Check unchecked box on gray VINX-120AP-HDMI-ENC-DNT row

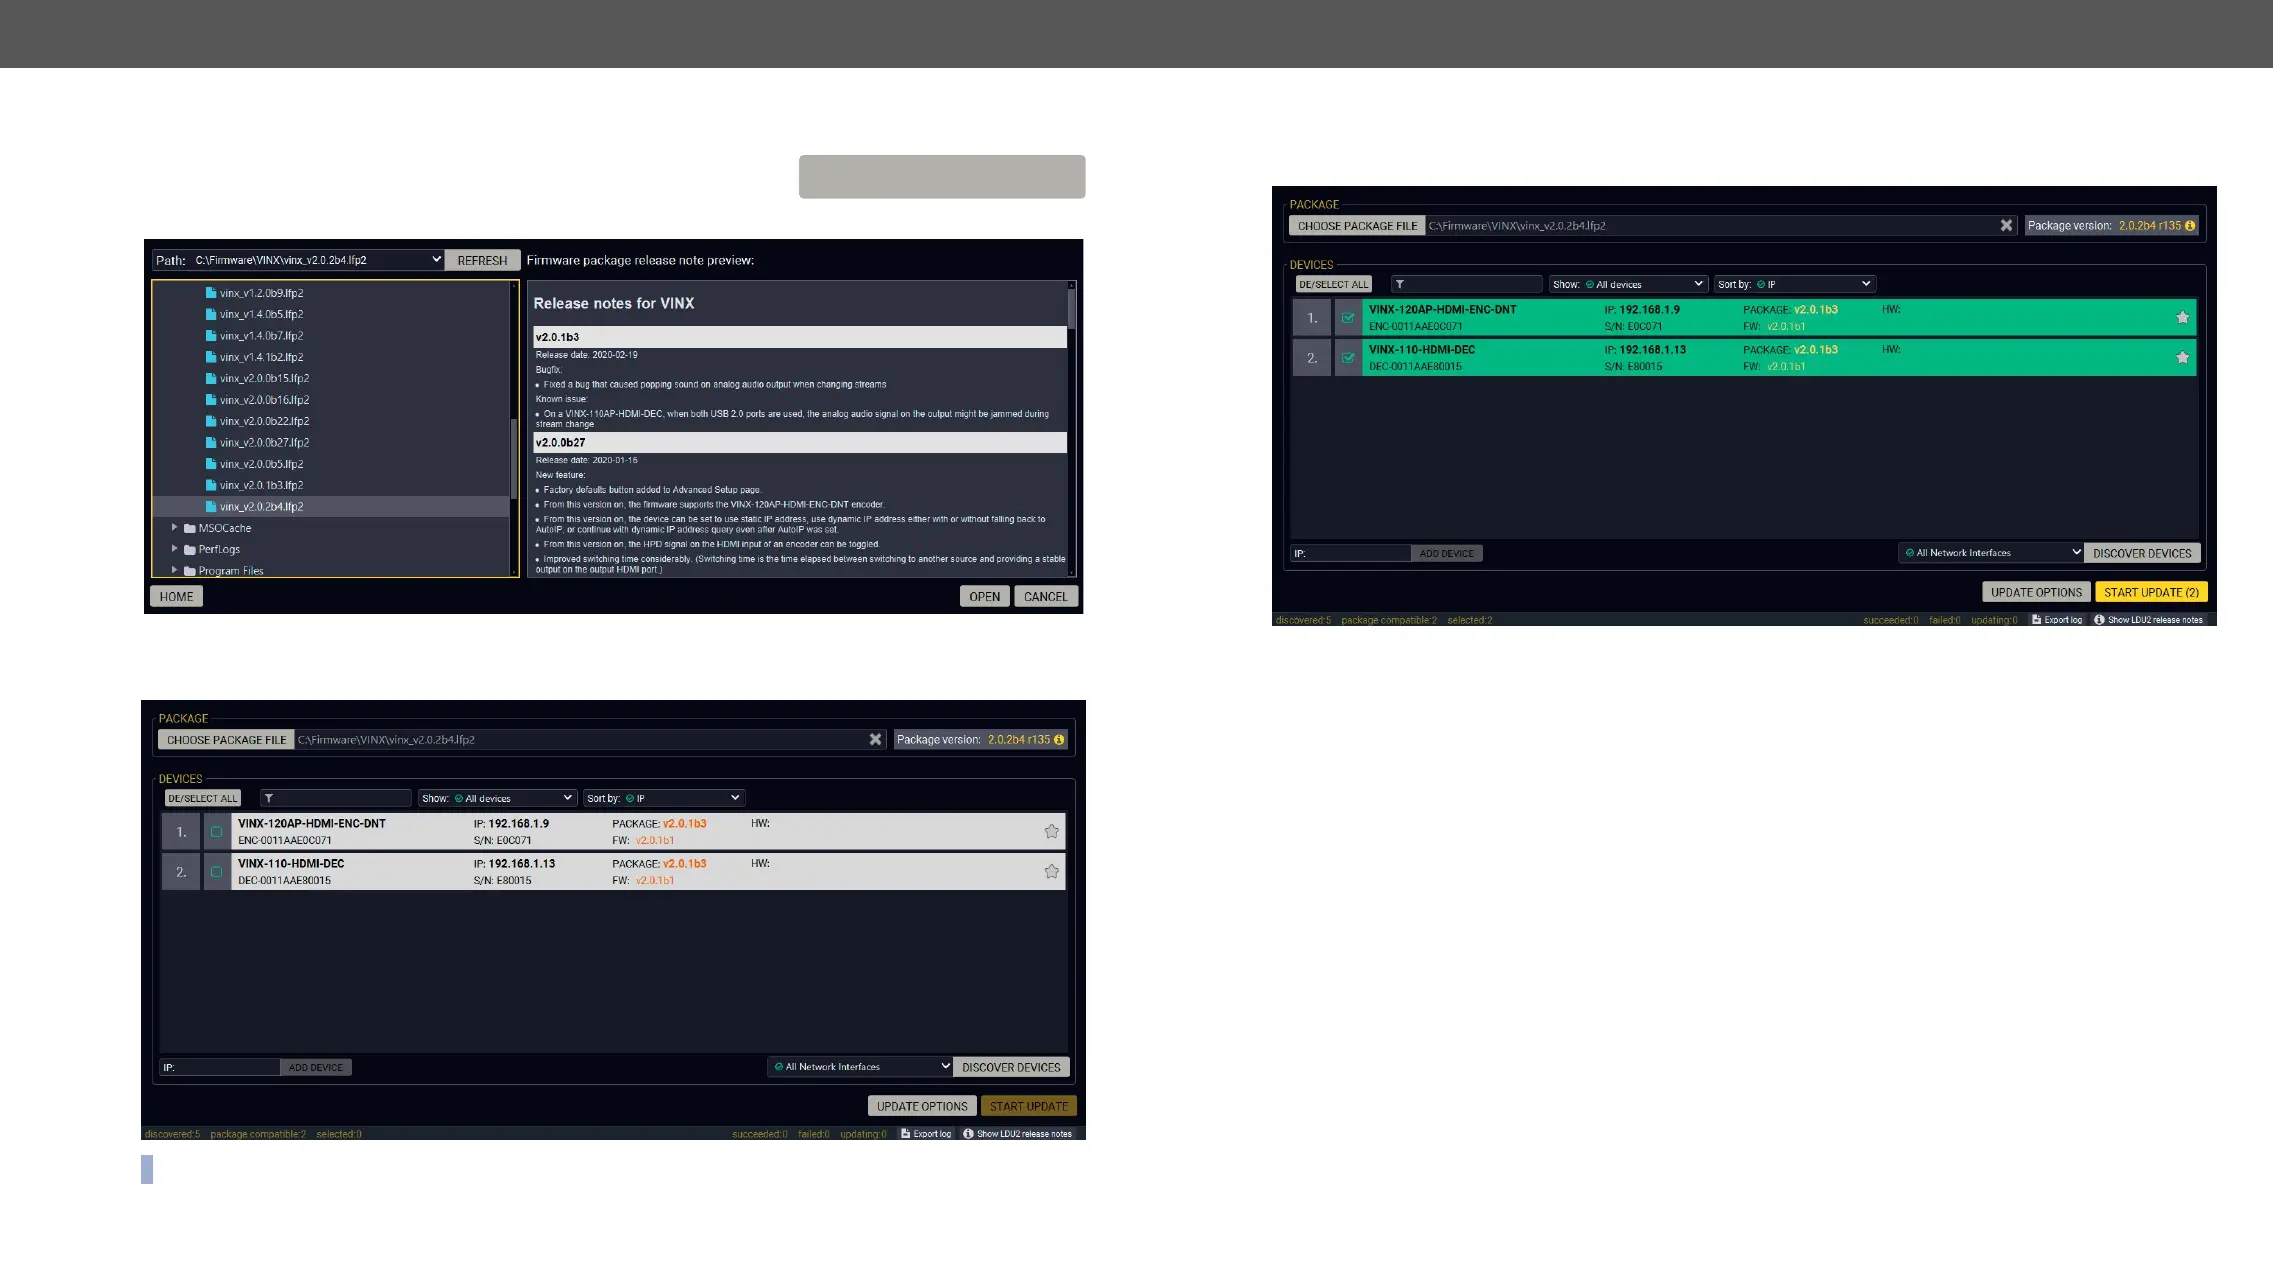[216, 832]
